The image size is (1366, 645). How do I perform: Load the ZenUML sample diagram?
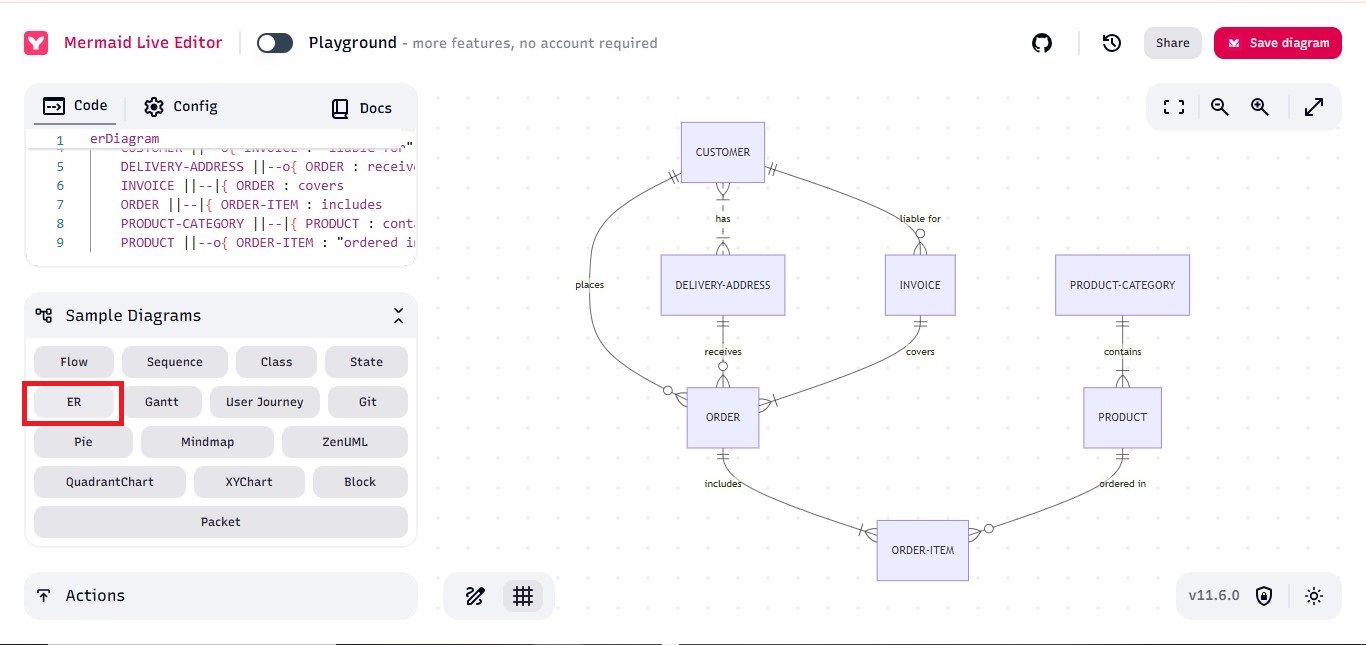345,442
